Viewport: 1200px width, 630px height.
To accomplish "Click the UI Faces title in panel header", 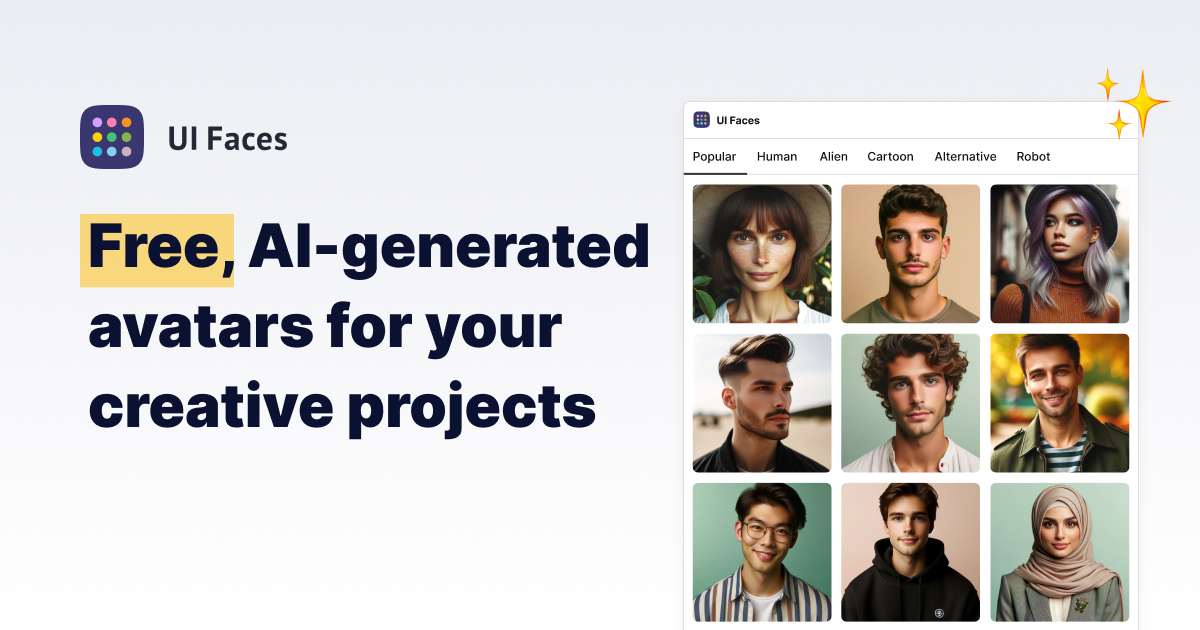I will 738,120.
